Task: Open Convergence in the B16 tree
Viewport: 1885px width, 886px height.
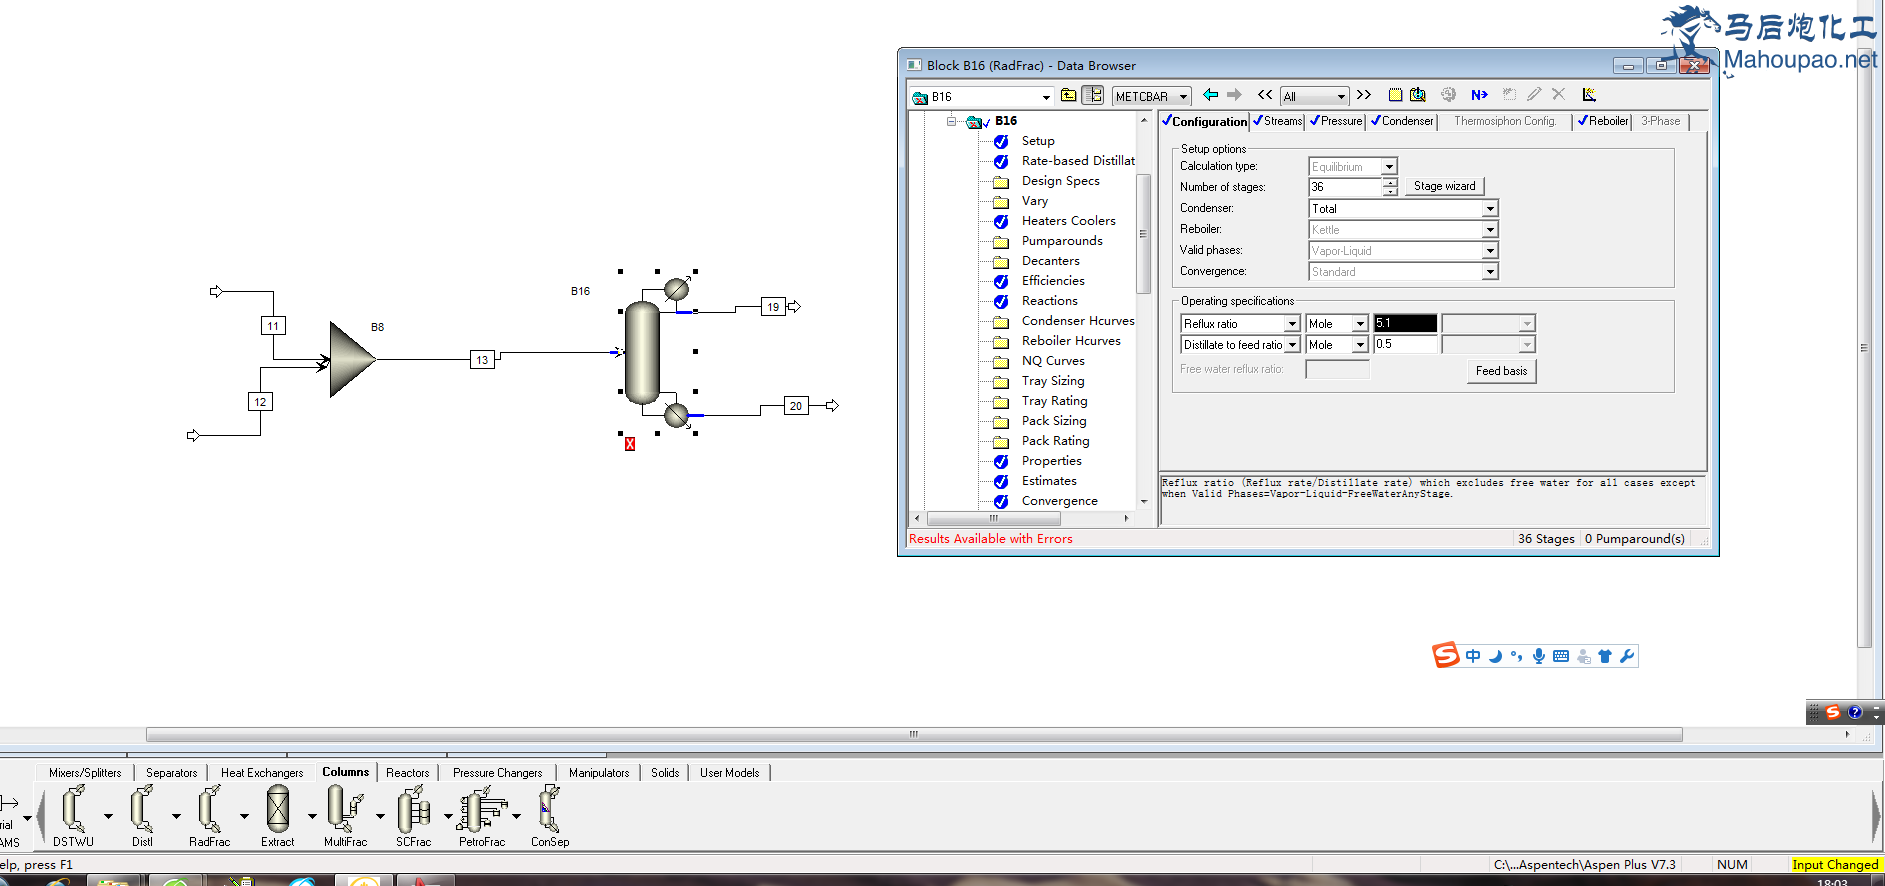Action: click(1059, 501)
